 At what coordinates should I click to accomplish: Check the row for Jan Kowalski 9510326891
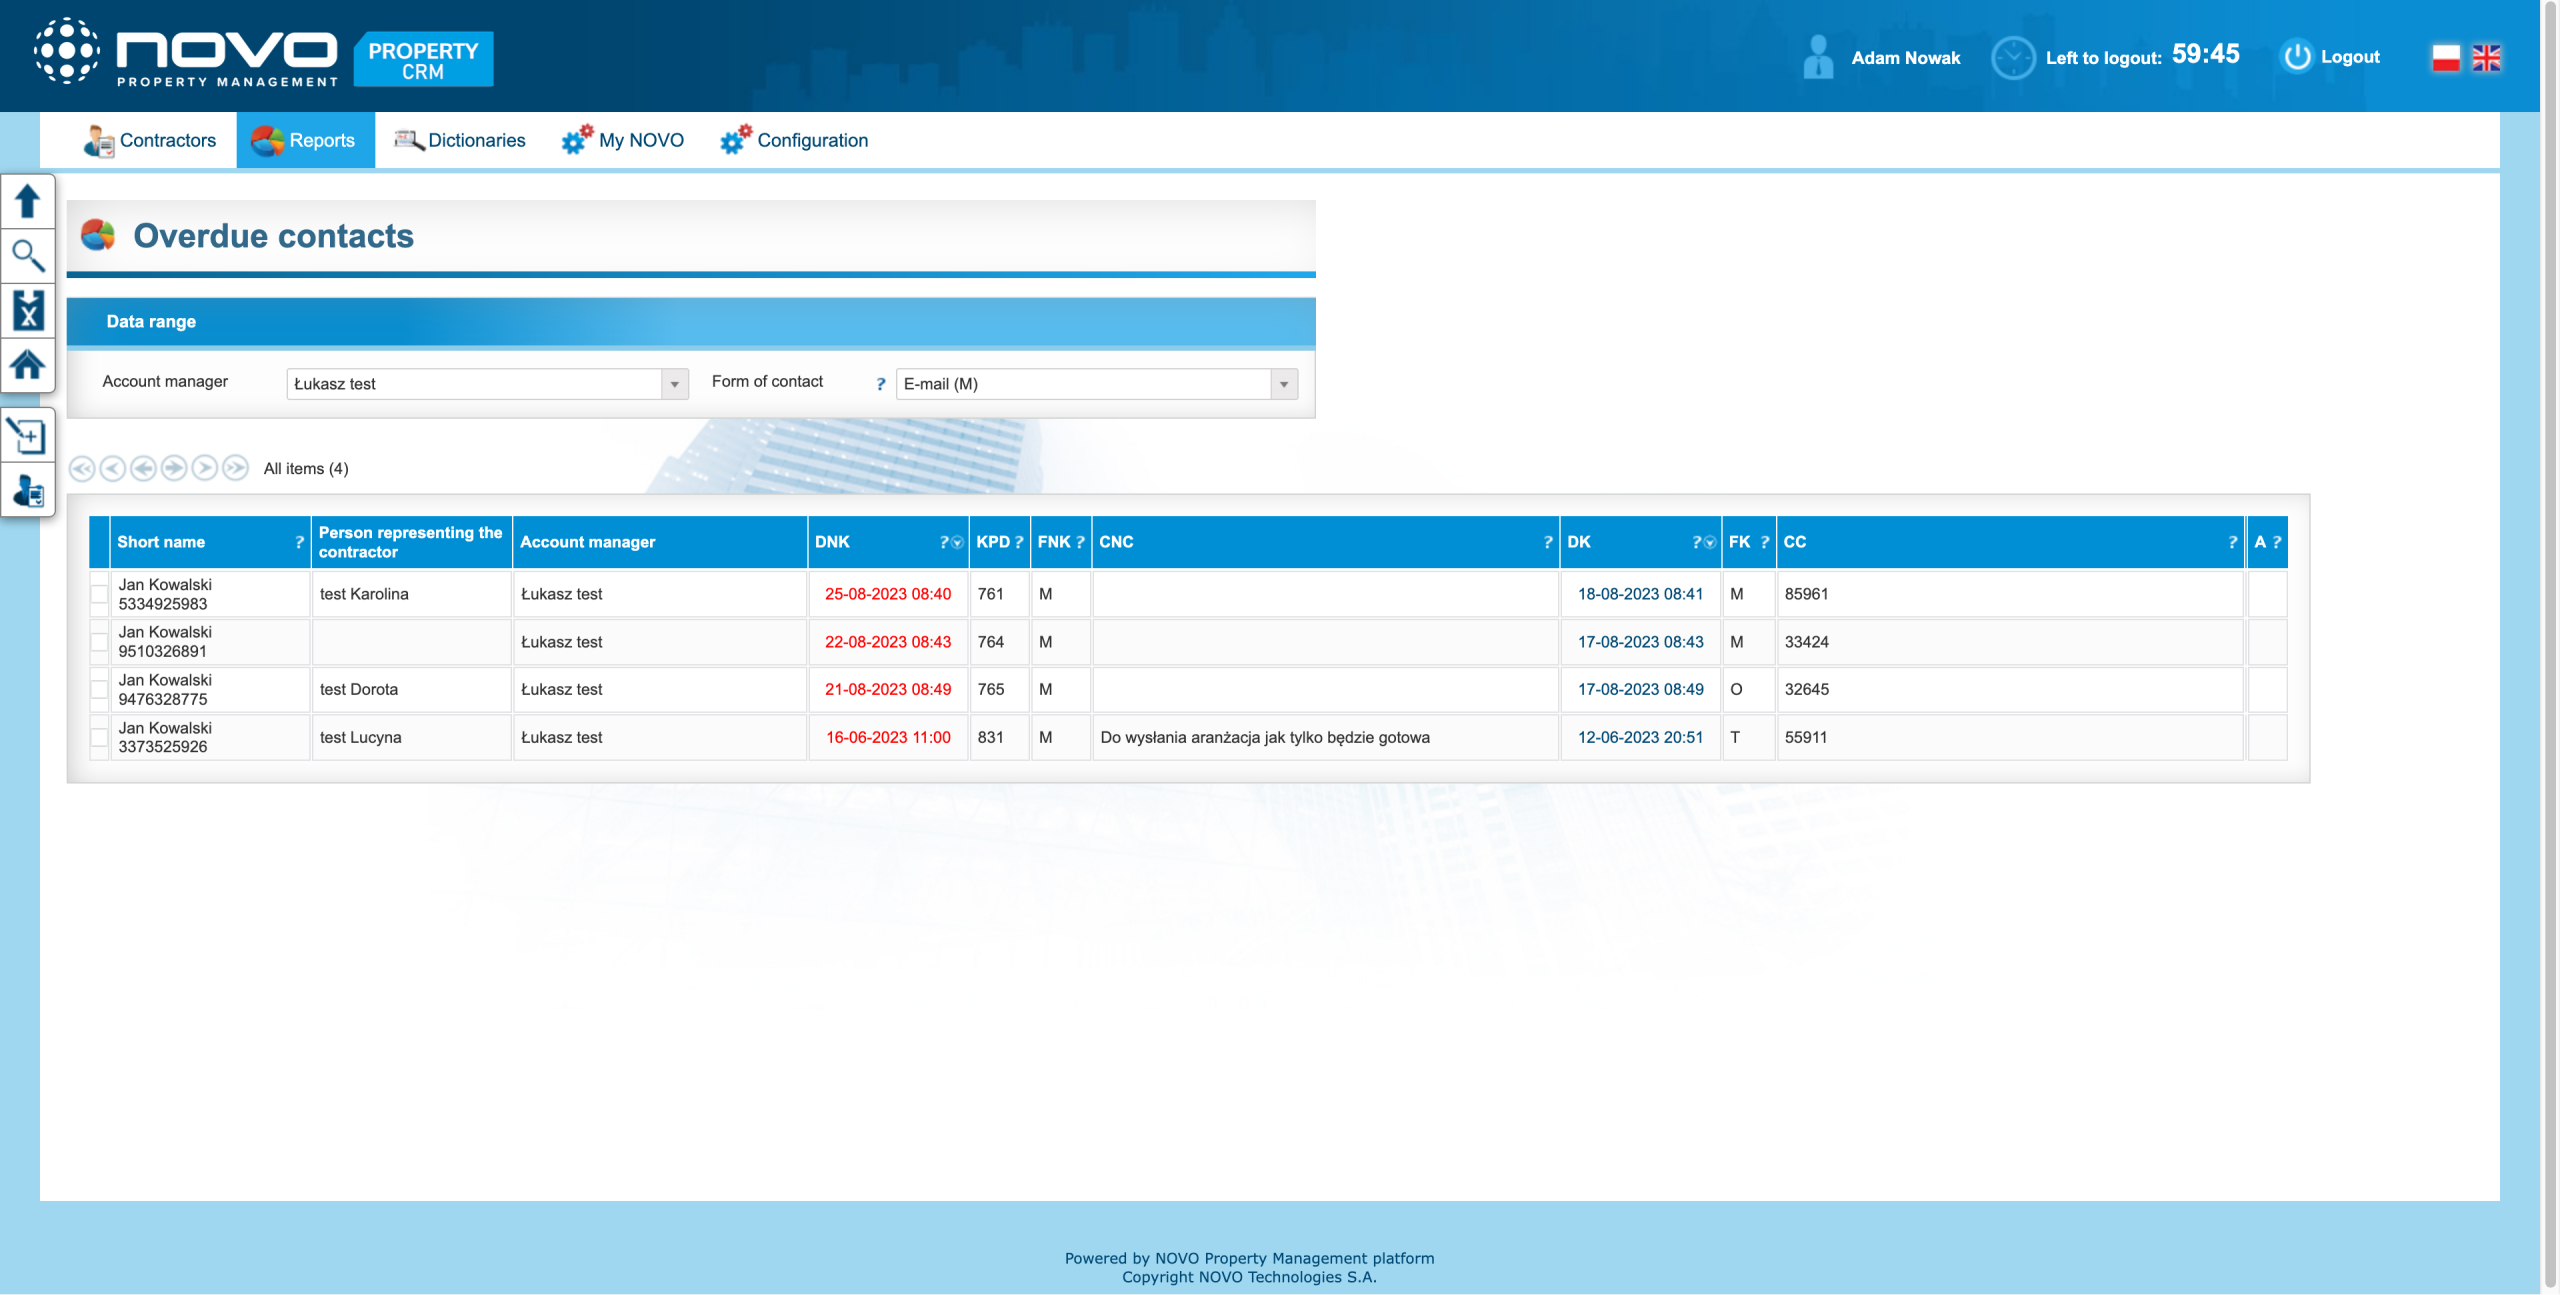(x=99, y=642)
